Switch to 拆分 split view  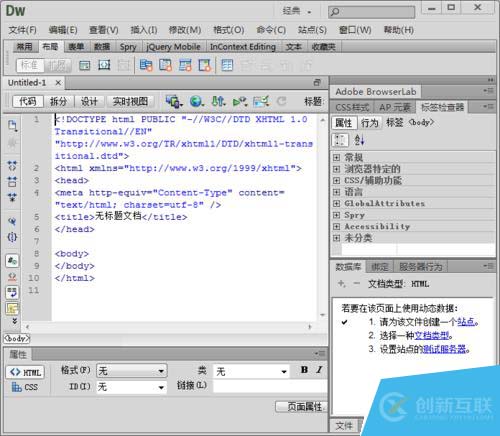click(x=59, y=101)
